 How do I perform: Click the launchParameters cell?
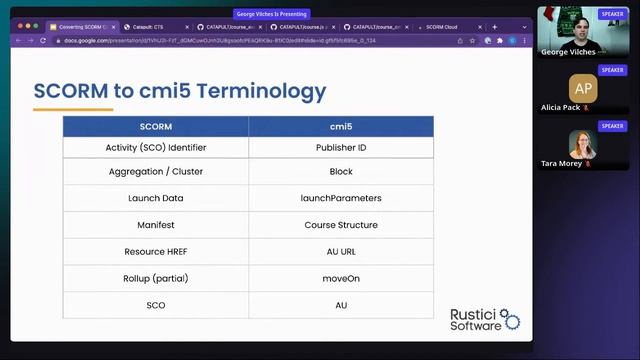coord(341,198)
